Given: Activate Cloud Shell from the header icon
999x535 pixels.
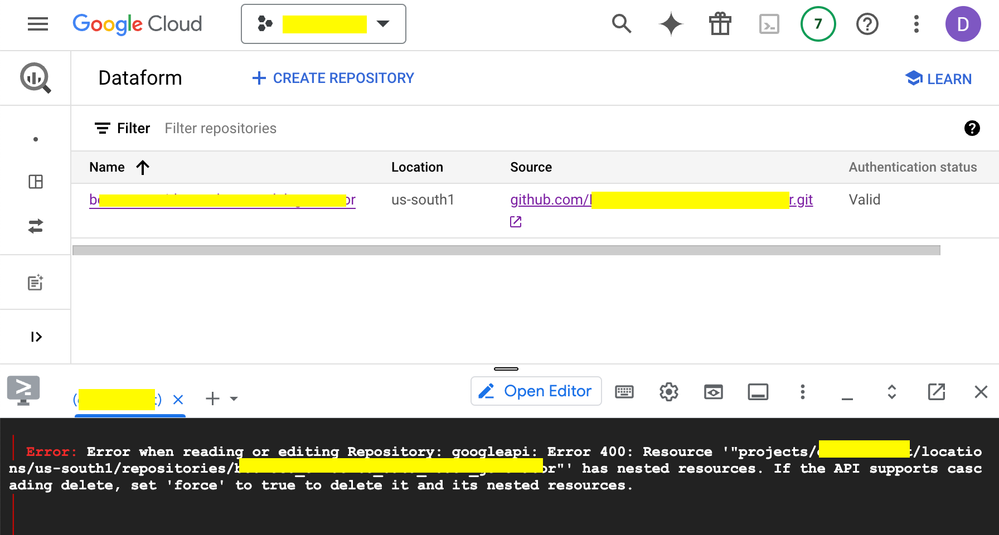Looking at the screenshot, I should (769, 24).
